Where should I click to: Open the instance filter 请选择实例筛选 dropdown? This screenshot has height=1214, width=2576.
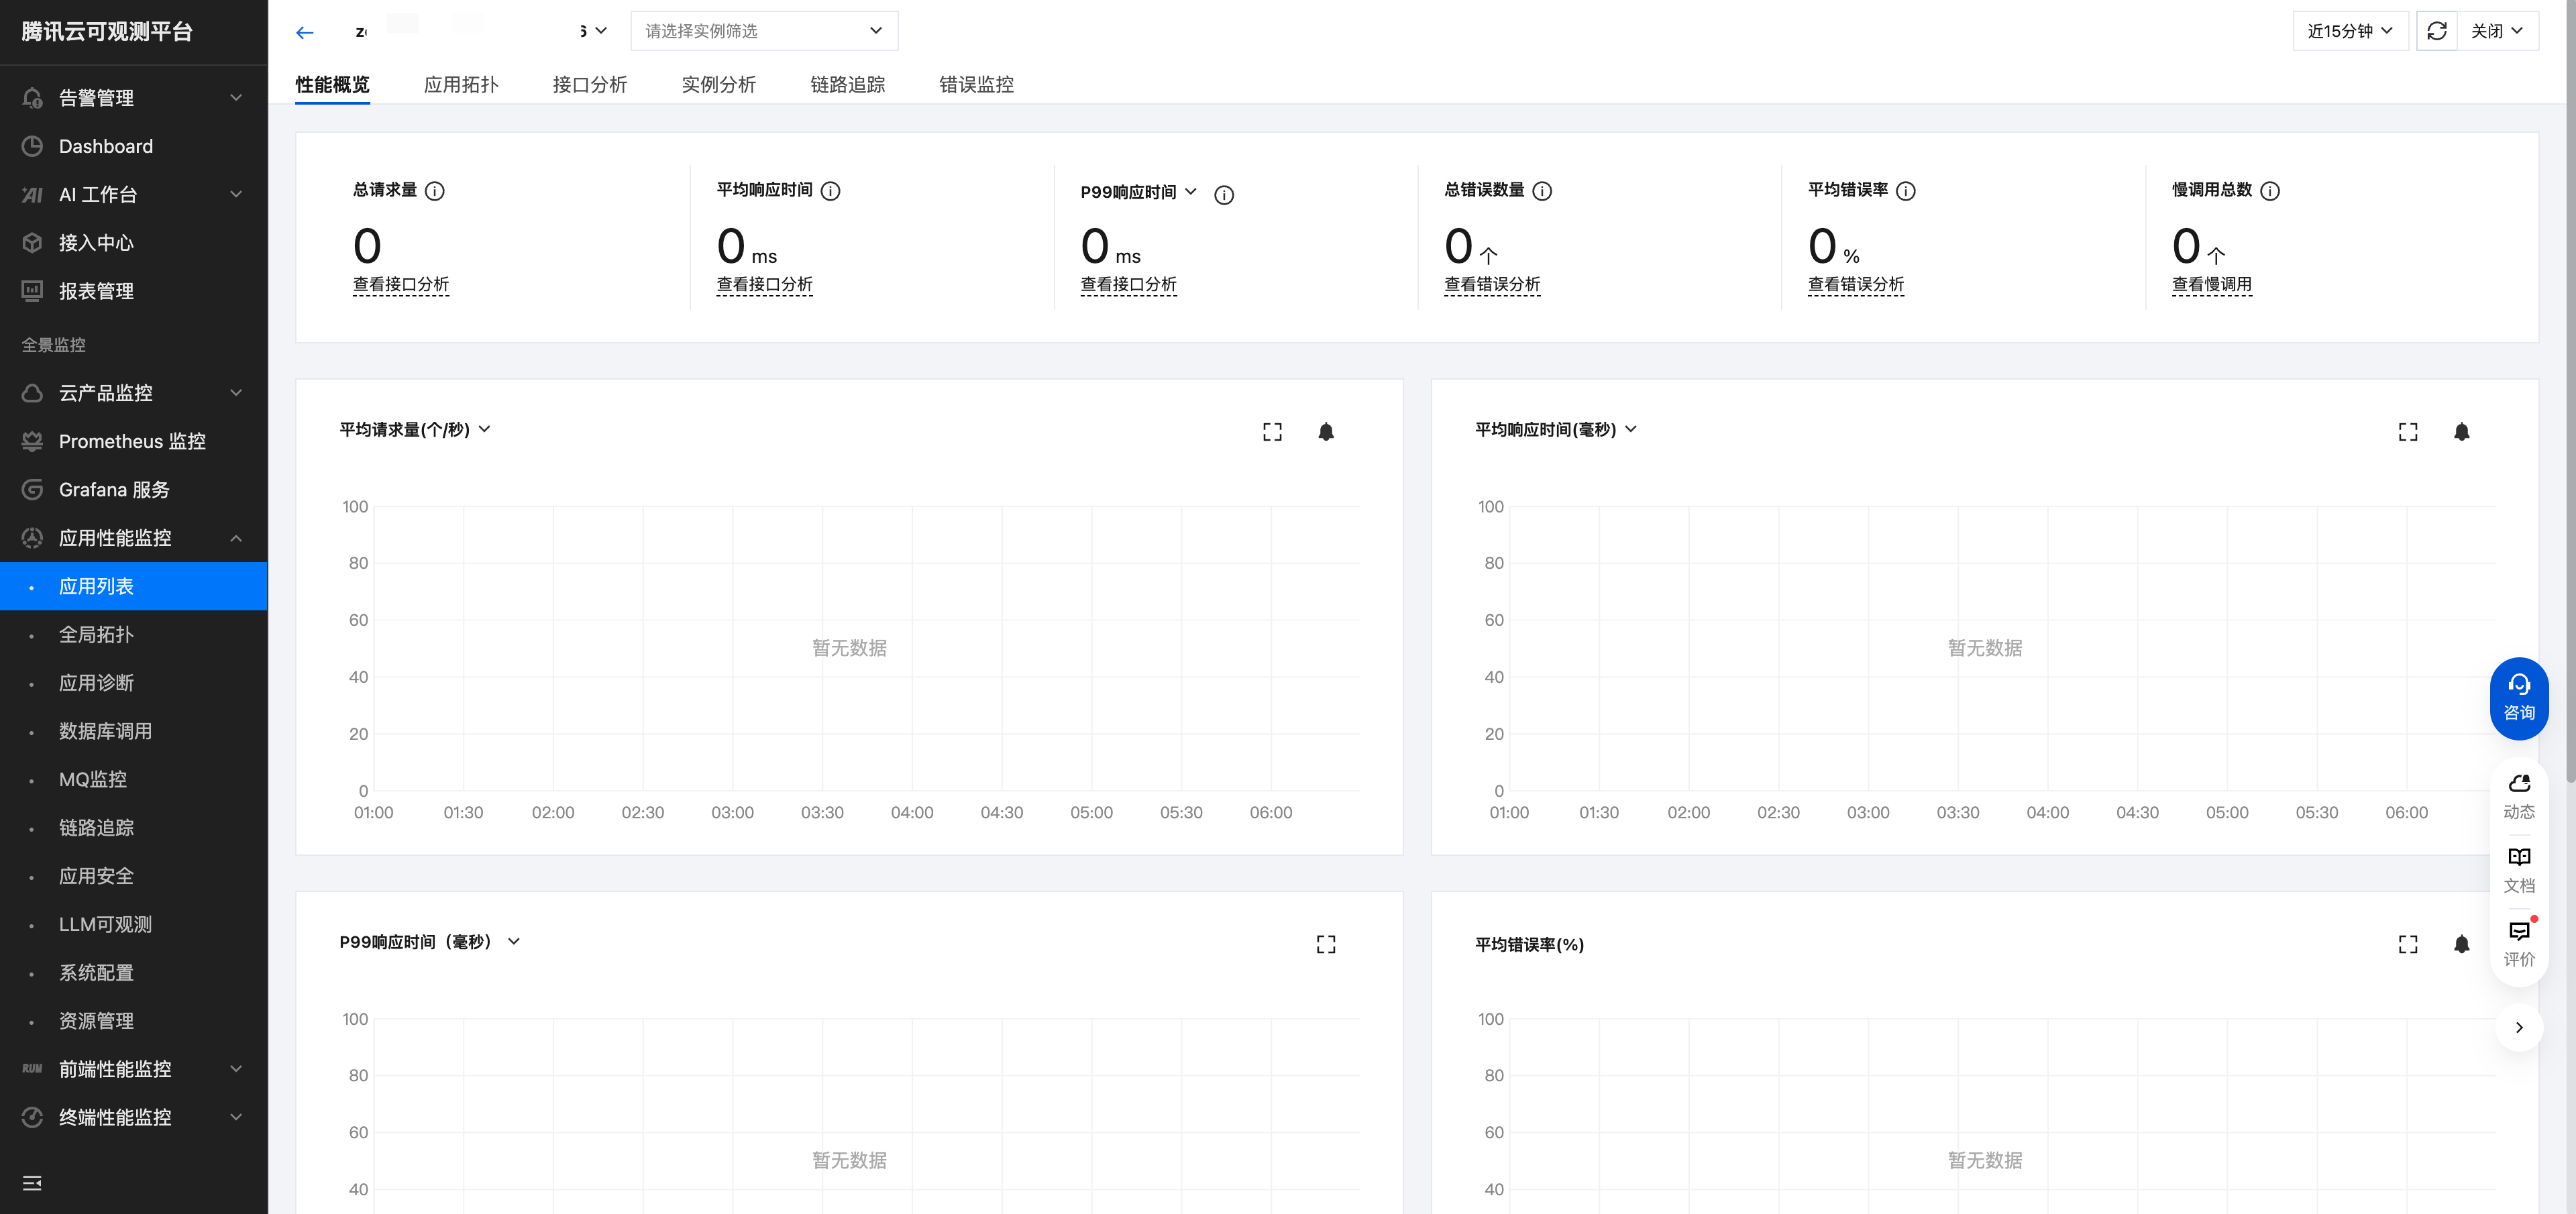tap(764, 31)
